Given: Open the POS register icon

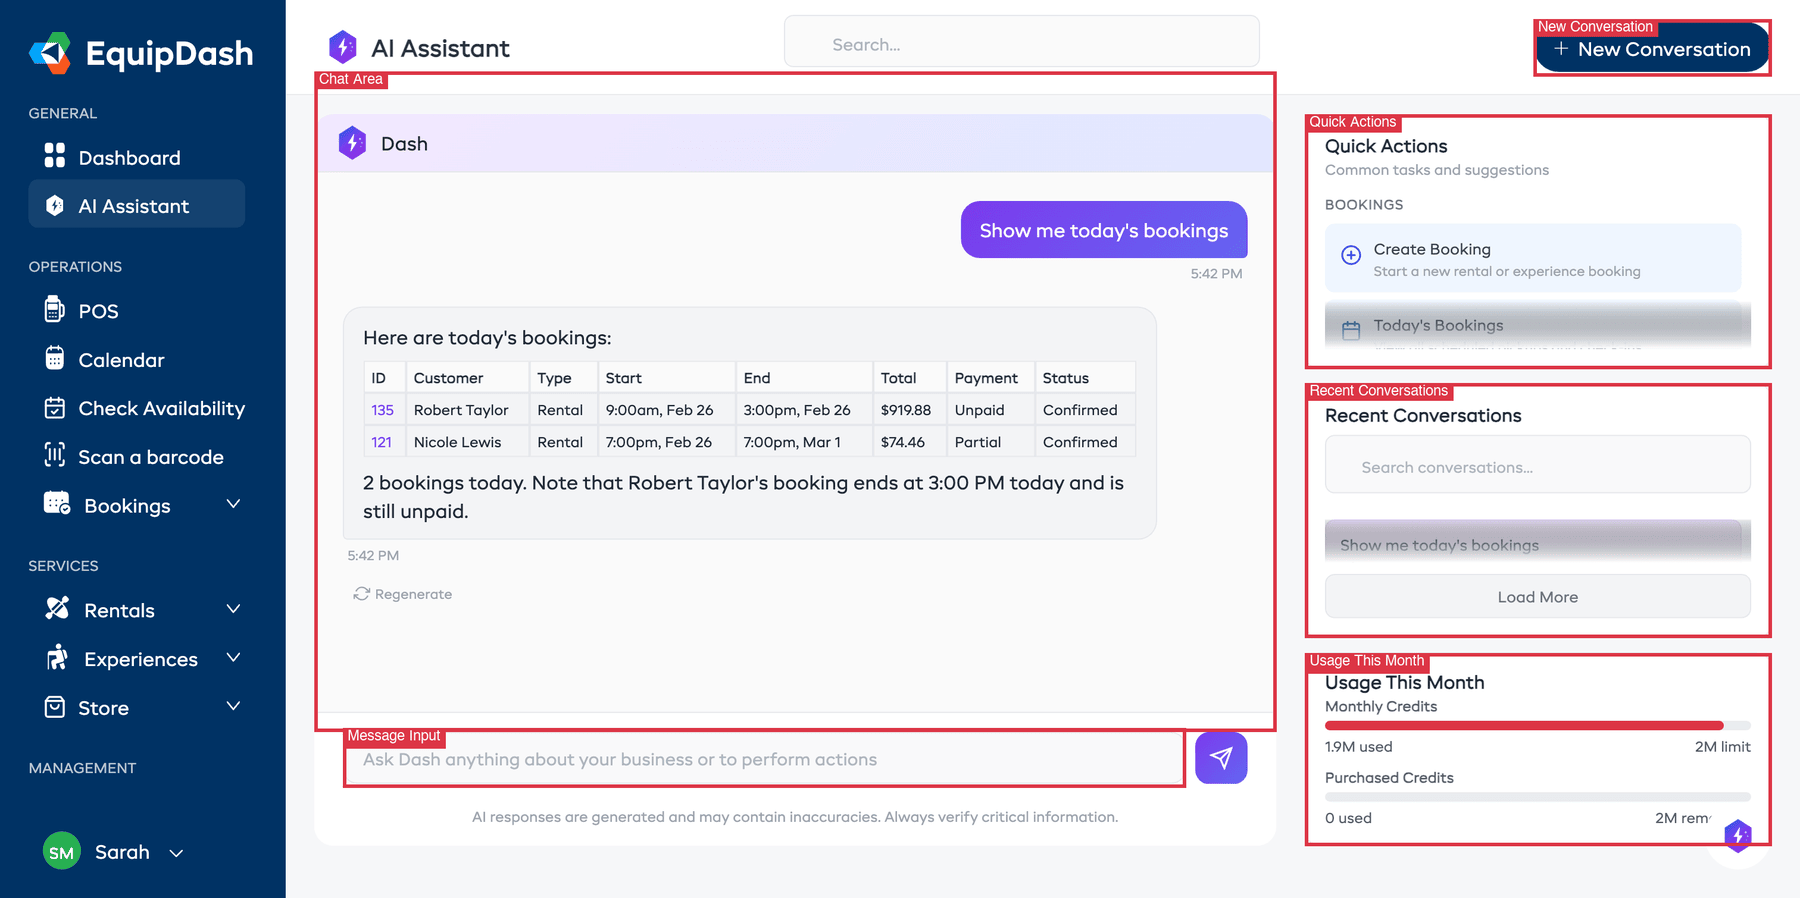Looking at the screenshot, I should [x=55, y=310].
